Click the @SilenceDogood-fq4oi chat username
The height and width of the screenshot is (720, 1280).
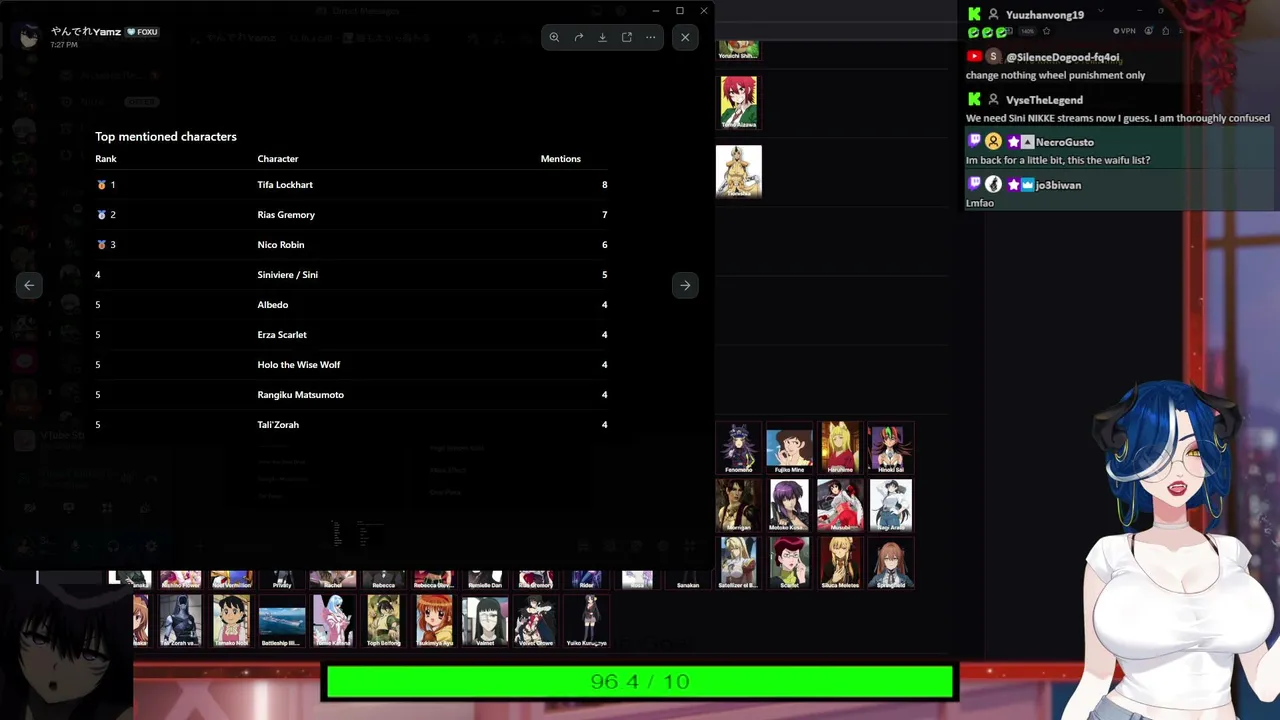[1062, 57]
